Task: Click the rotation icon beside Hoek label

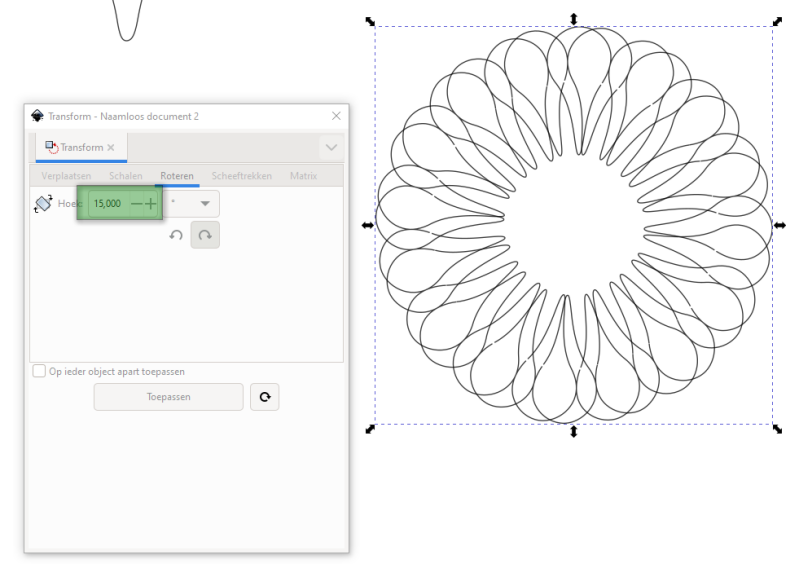Action: [43, 204]
